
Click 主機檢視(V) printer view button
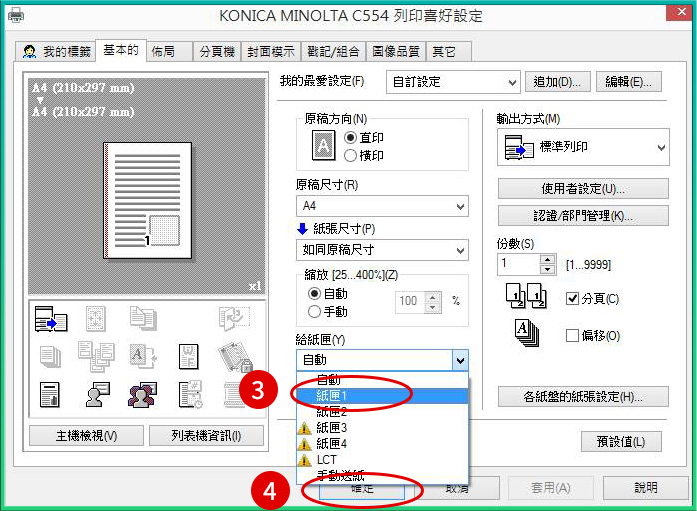(86, 436)
